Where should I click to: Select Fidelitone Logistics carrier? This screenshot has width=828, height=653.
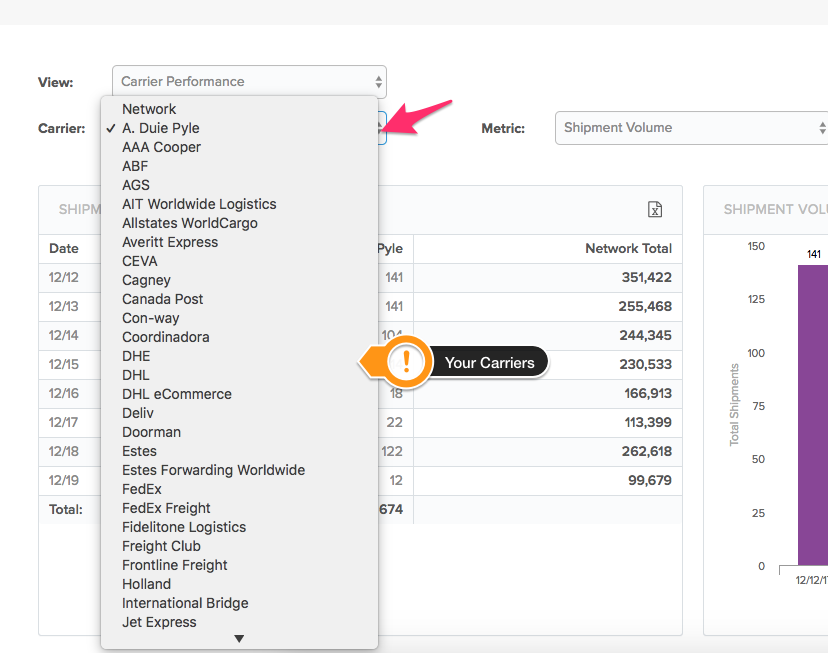239,527
